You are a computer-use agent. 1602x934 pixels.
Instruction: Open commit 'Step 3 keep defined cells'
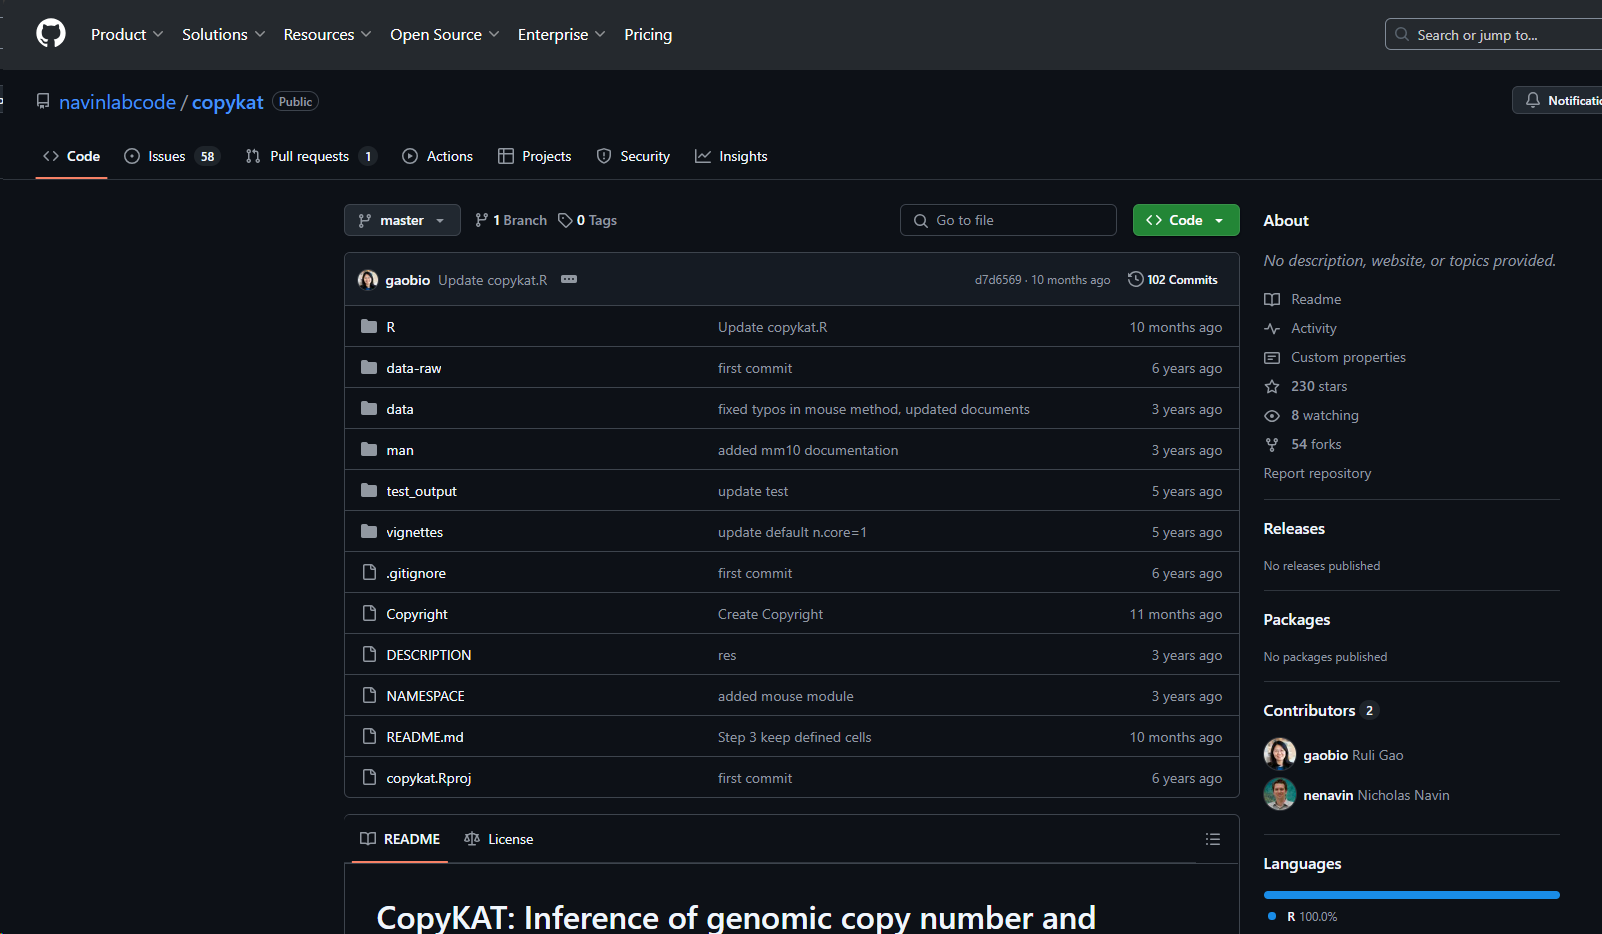794,737
